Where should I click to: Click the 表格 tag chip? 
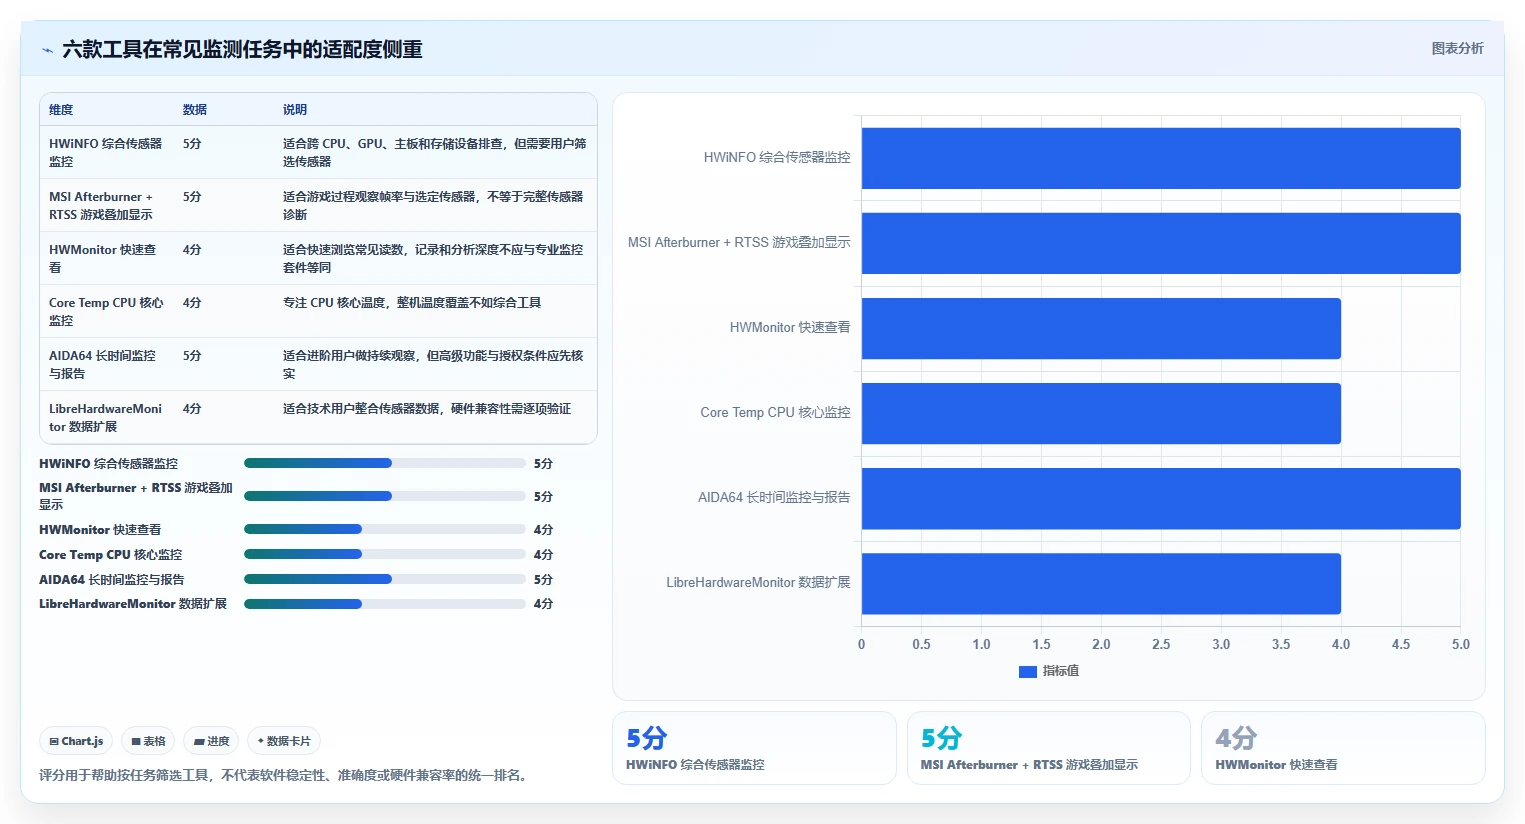148,741
